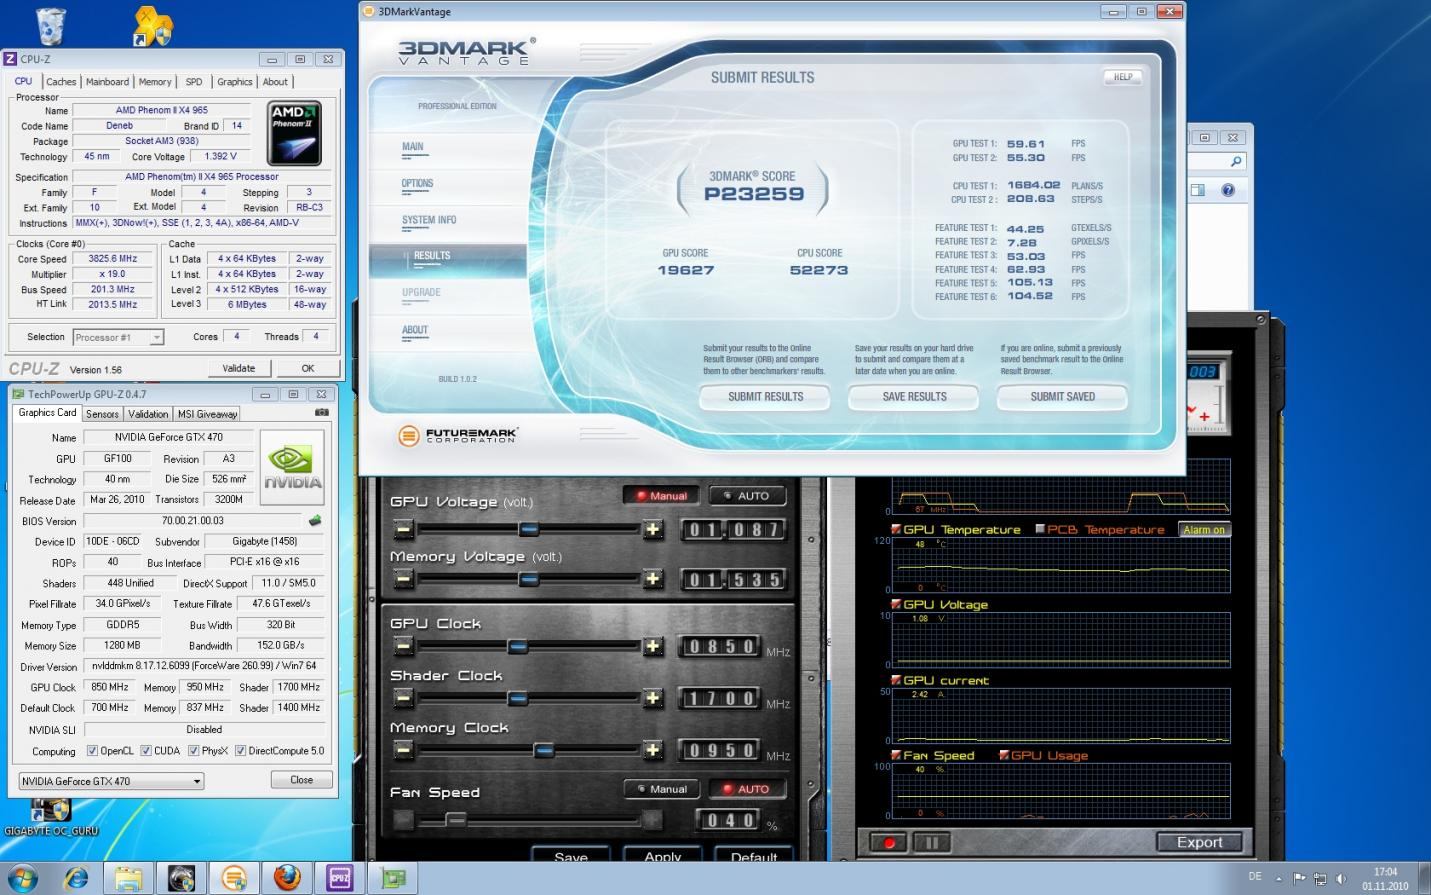Image resolution: width=1431 pixels, height=895 pixels.
Task: Toggle the OpenCL checkbox in GPU-Z
Action: click(92, 751)
